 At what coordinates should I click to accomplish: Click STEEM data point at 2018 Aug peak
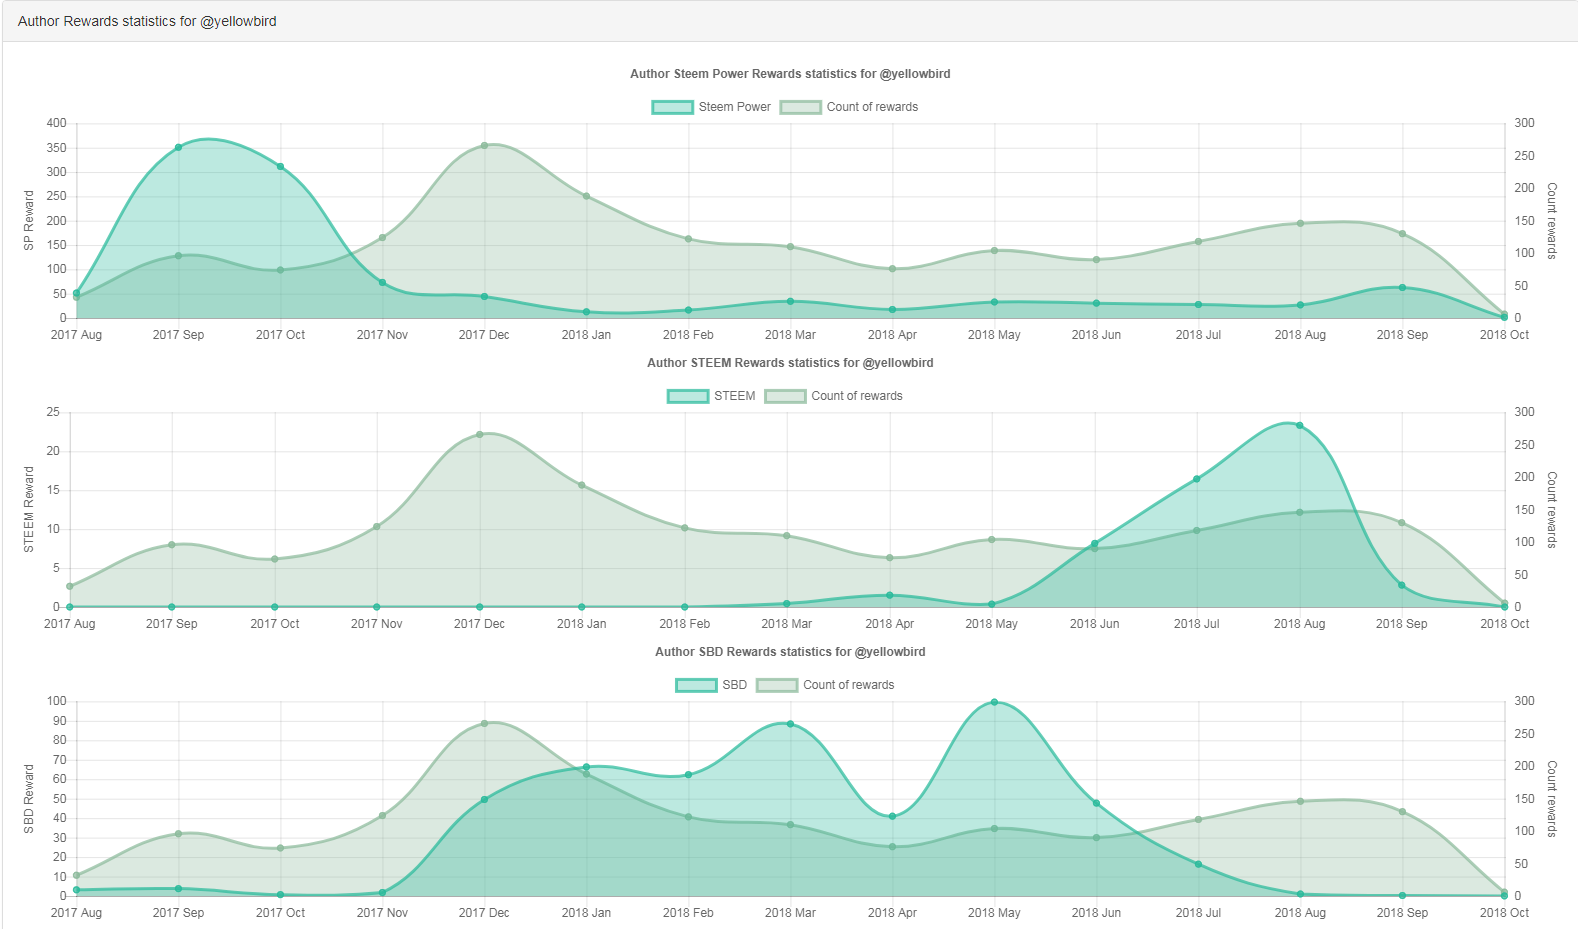(x=1300, y=425)
